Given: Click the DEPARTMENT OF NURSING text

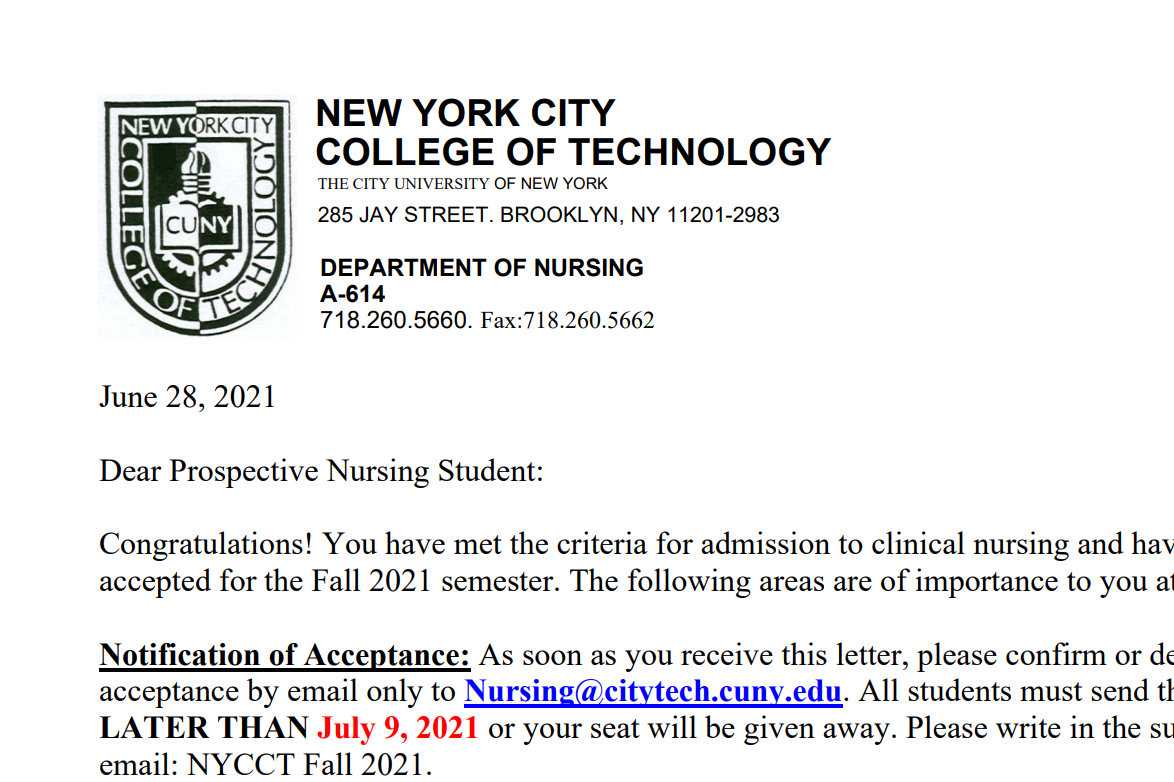Looking at the screenshot, I should (481, 268).
